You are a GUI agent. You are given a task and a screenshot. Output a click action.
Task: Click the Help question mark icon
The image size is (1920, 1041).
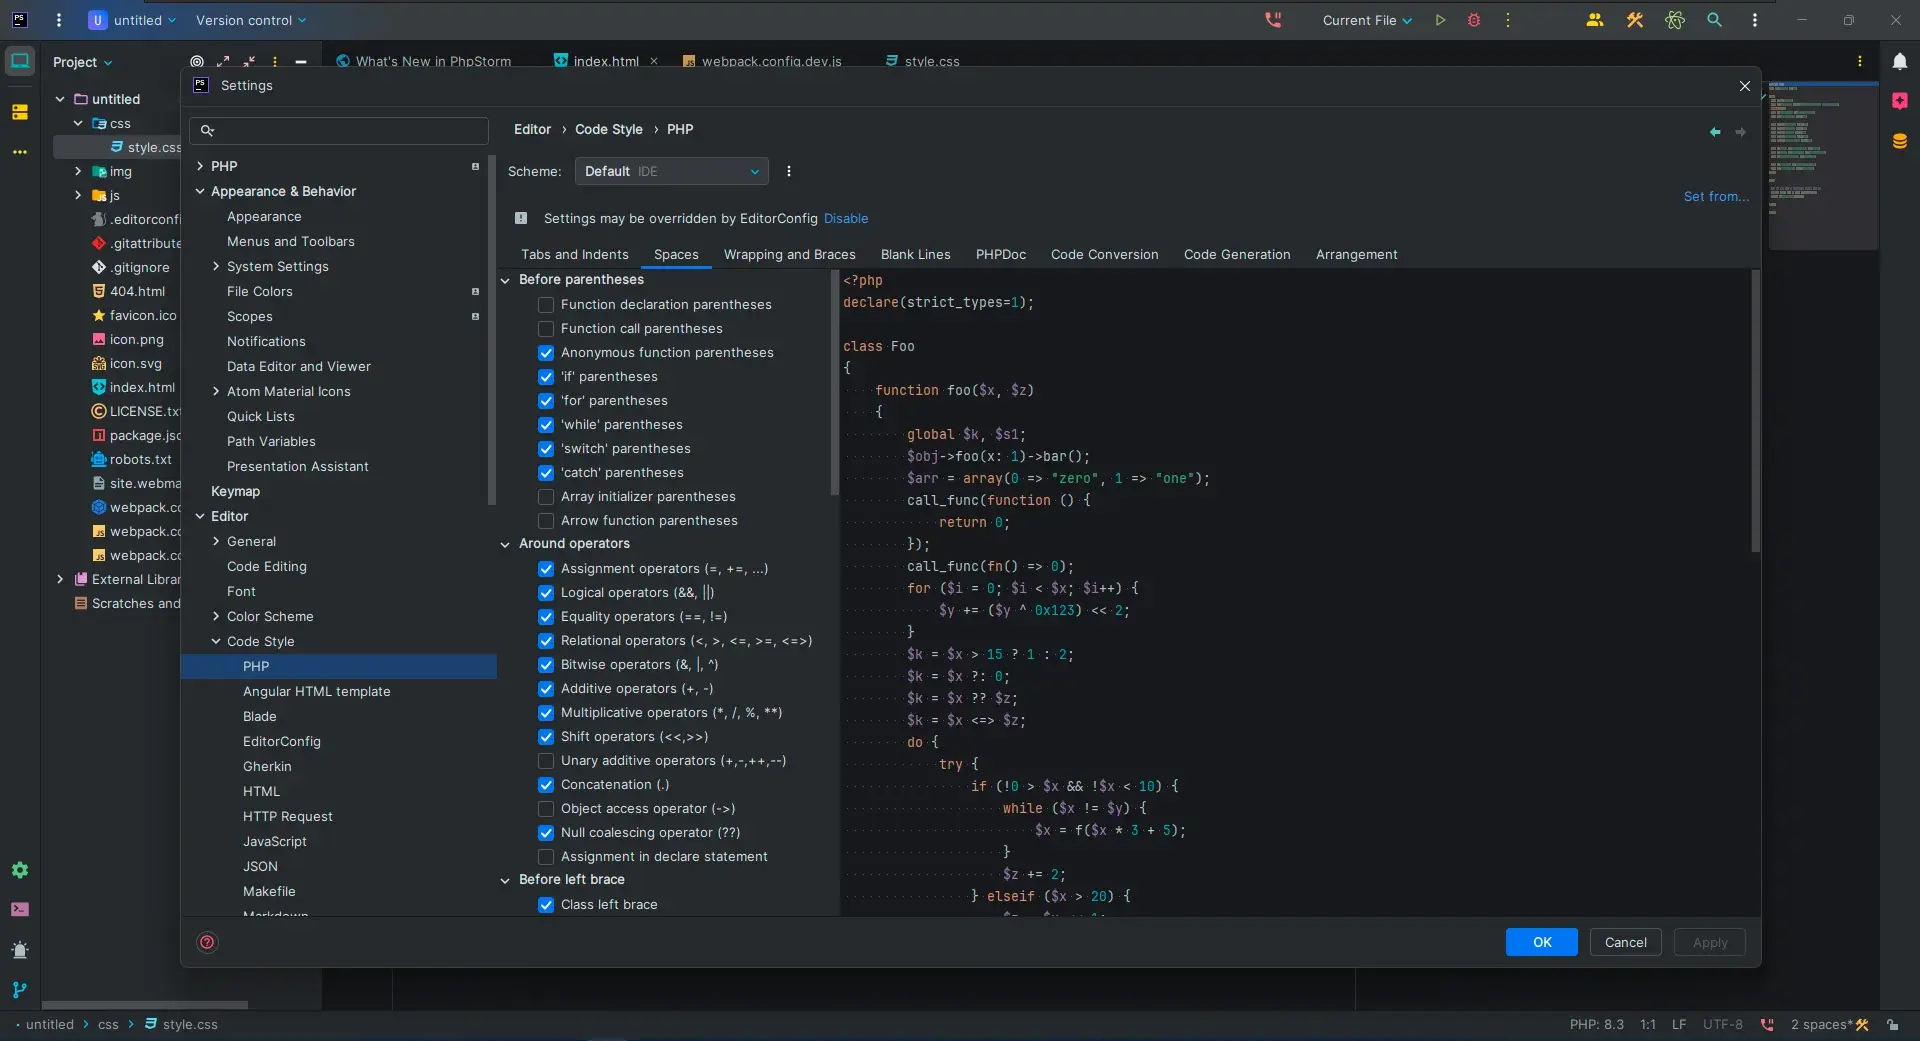207,942
